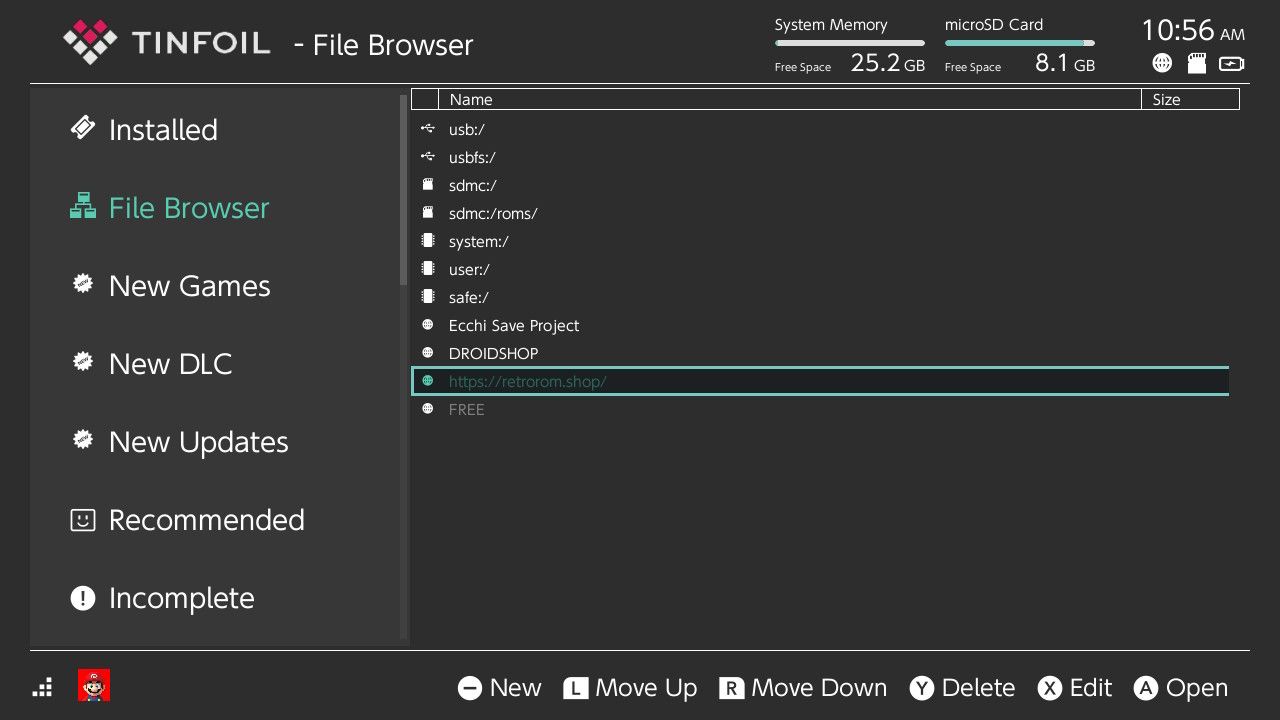Click the dots grid icon in footer
This screenshot has height=720, width=1280.
point(42,687)
